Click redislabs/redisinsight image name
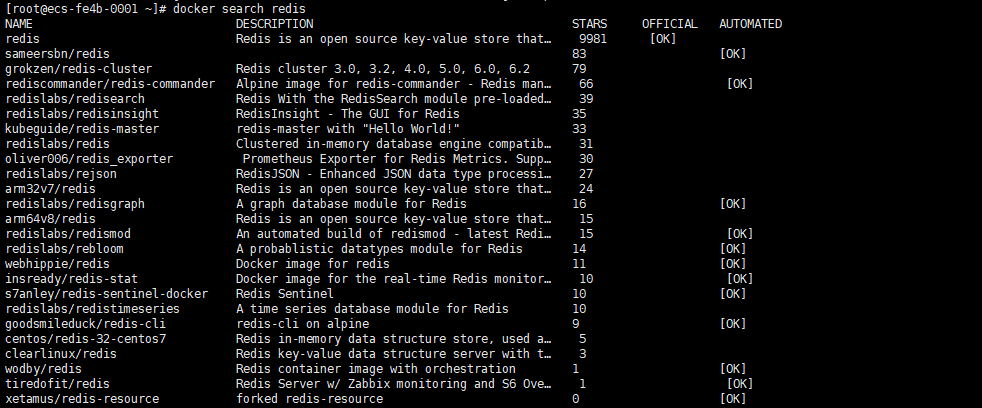The width and height of the screenshot is (982, 408). [x=82, y=114]
